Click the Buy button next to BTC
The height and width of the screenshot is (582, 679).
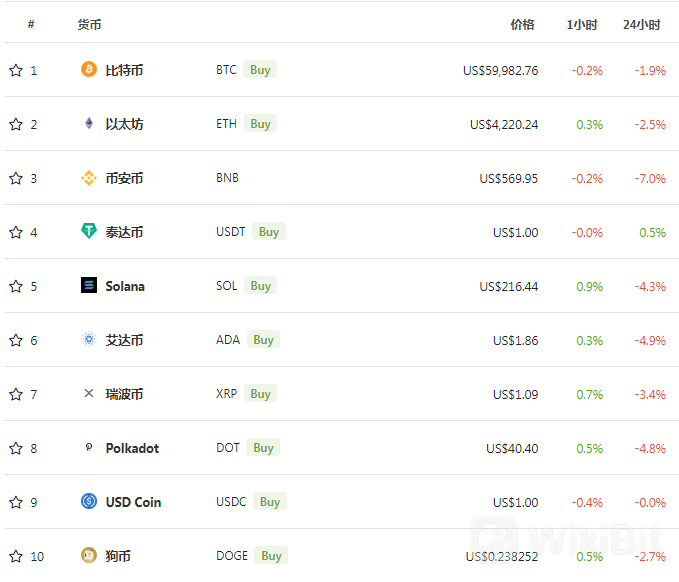coord(260,69)
